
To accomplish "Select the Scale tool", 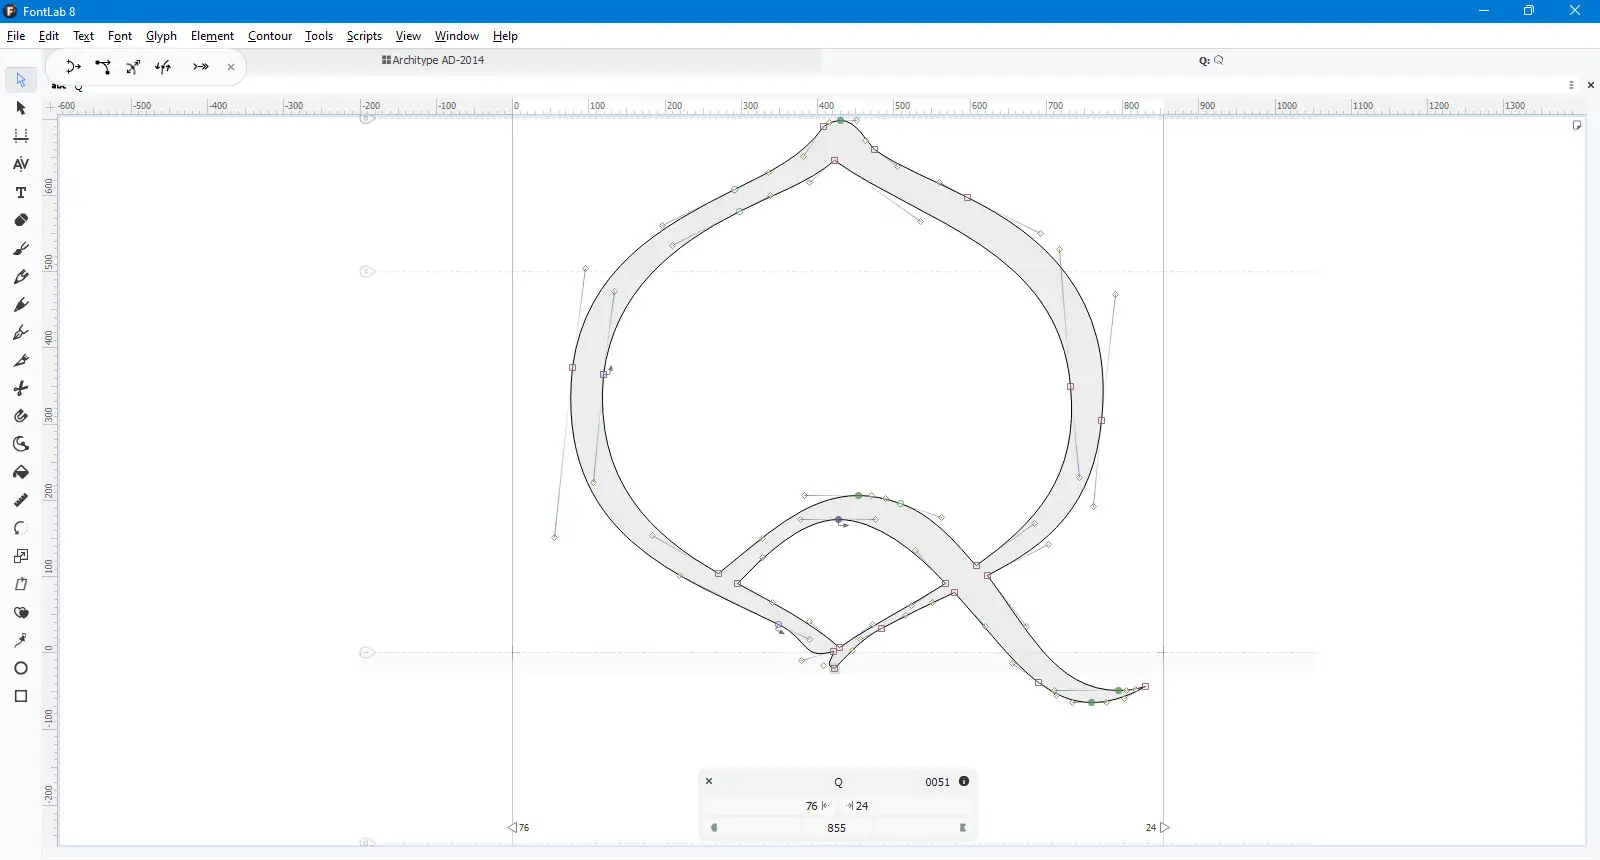I will pos(21,556).
